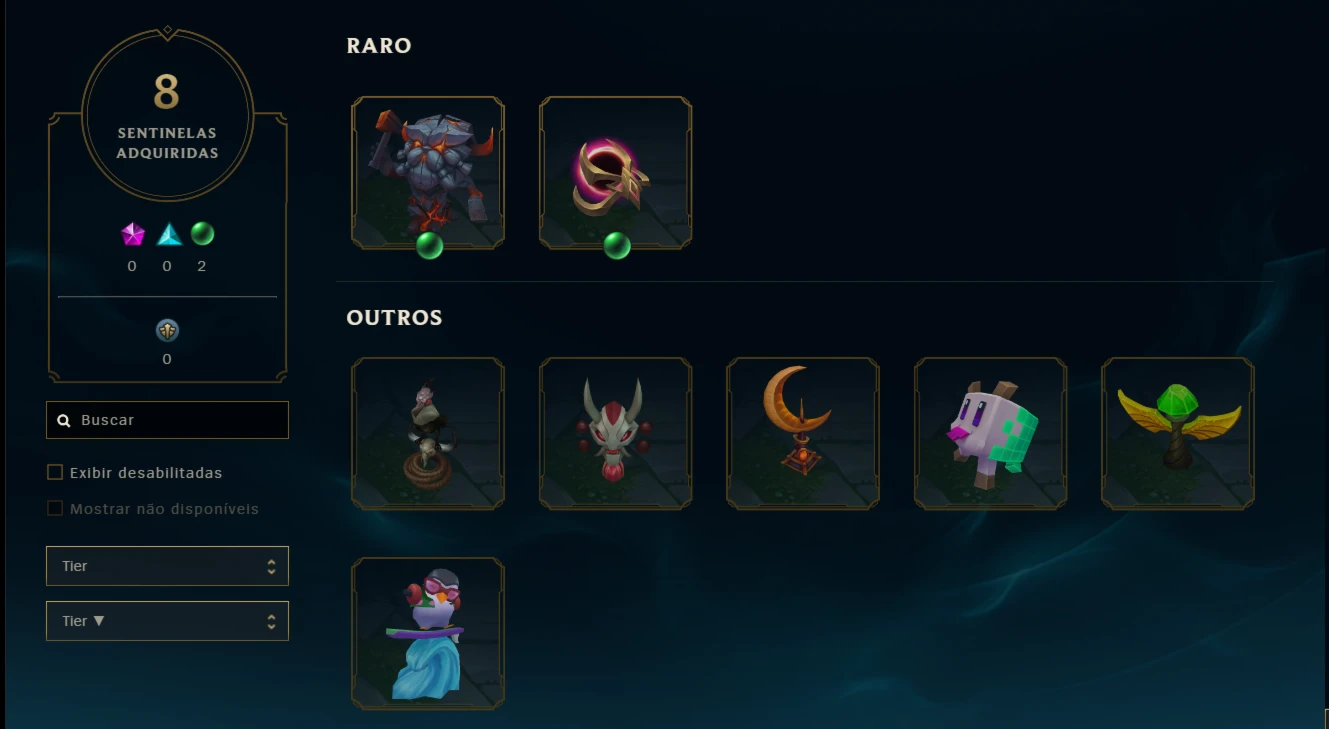The height and width of the screenshot is (729, 1329).
Task: Select the stone golem ward skin
Action: 428,173
